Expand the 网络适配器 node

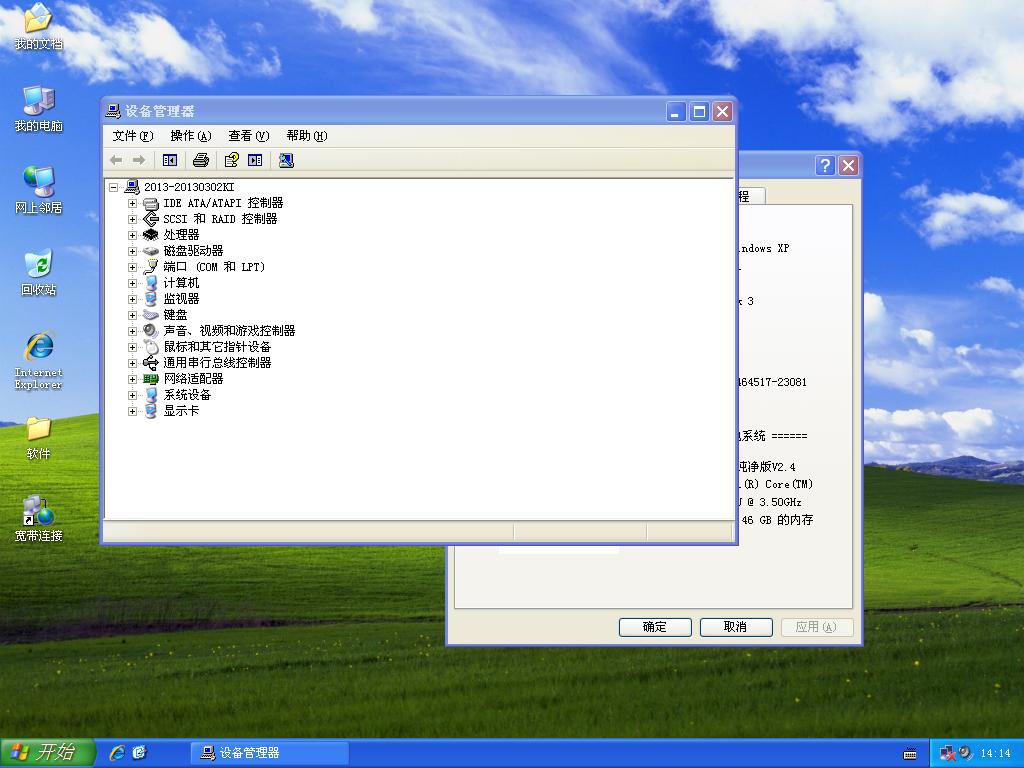point(133,379)
